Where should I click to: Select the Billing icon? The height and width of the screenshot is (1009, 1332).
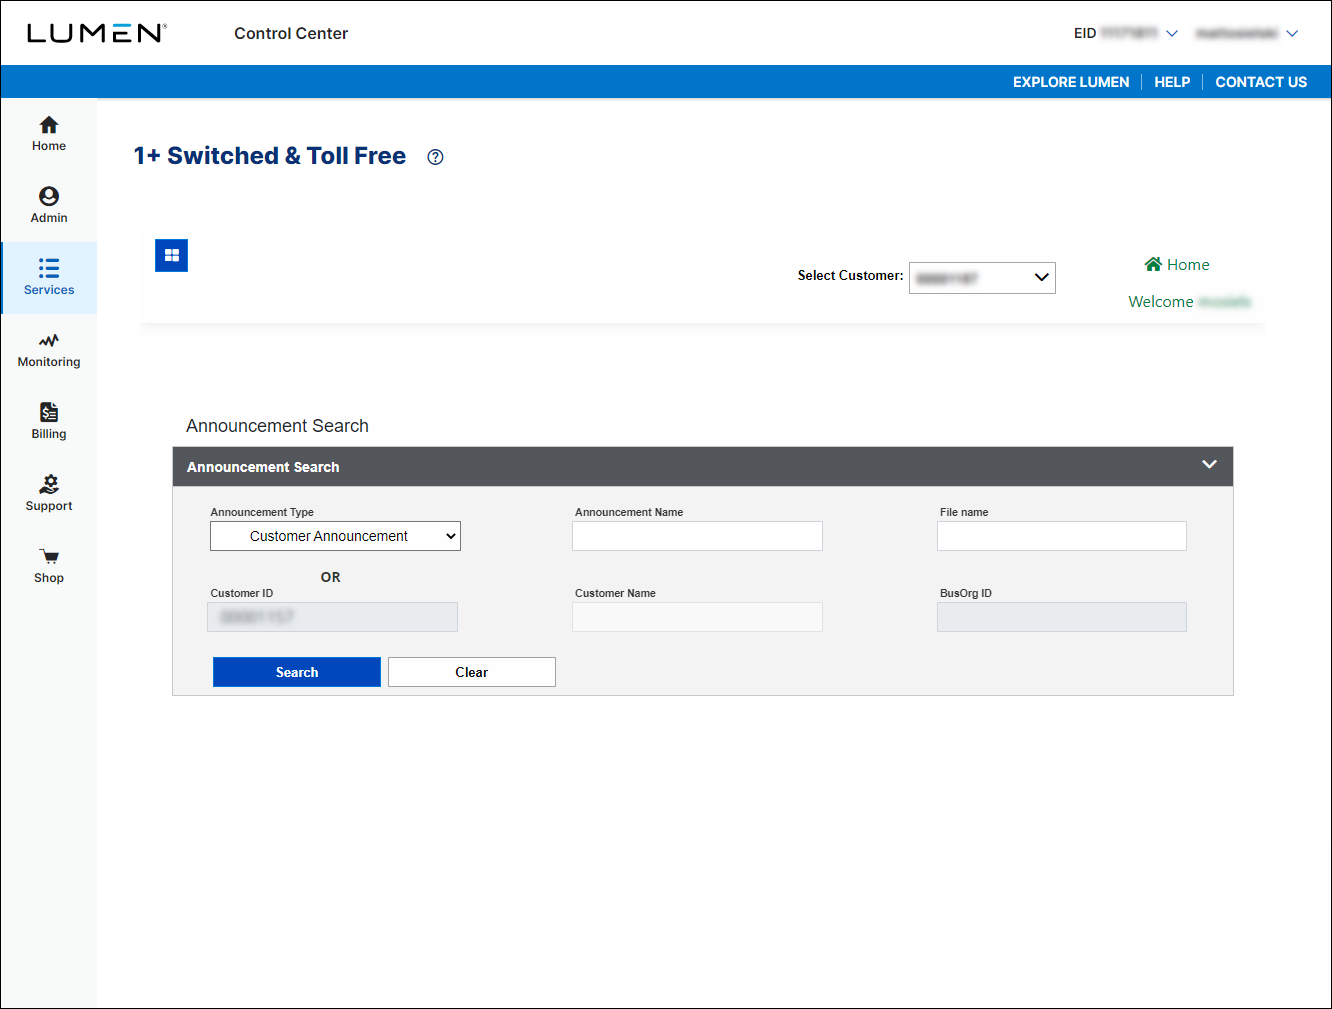tap(48, 420)
